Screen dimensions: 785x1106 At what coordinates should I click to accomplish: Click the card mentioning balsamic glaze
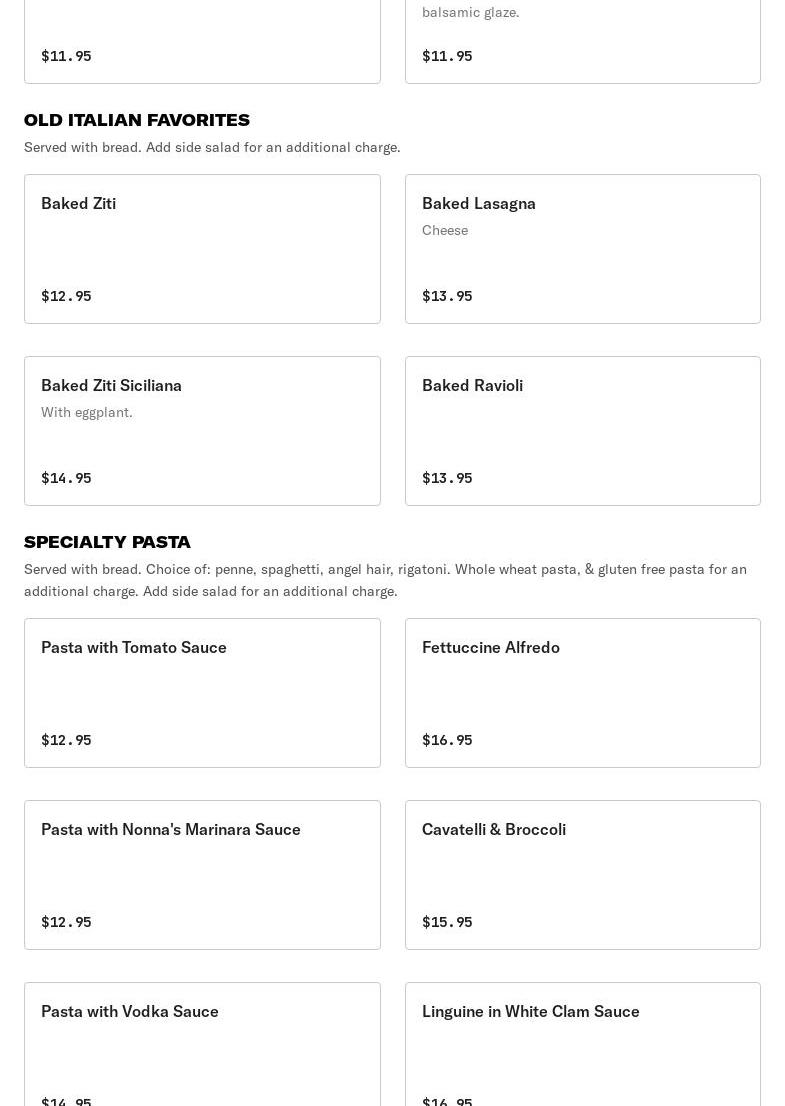[x=582, y=40]
